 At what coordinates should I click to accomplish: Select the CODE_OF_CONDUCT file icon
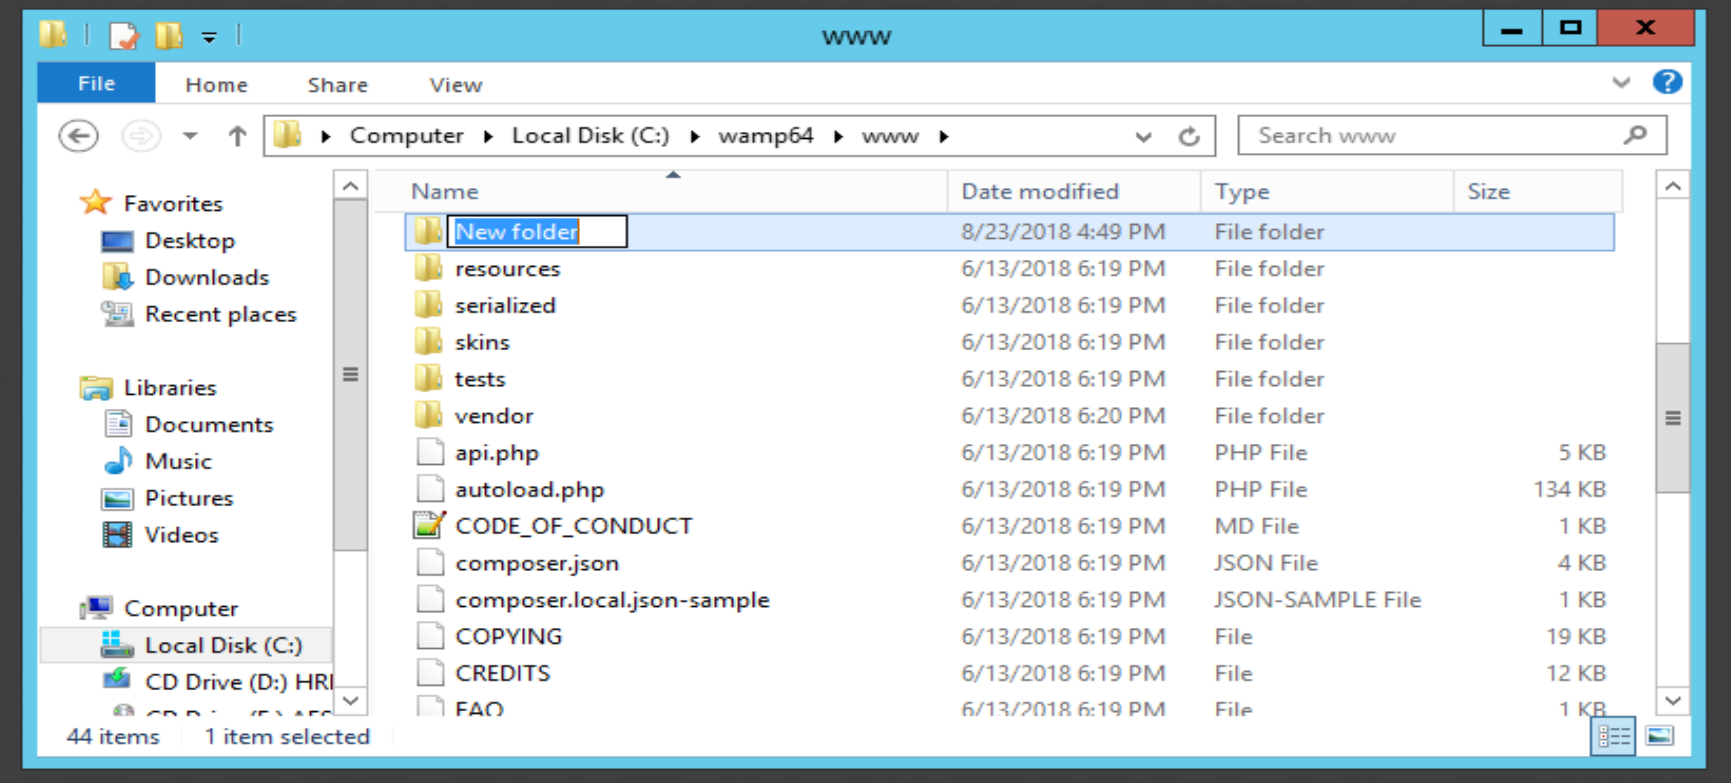[x=429, y=526]
